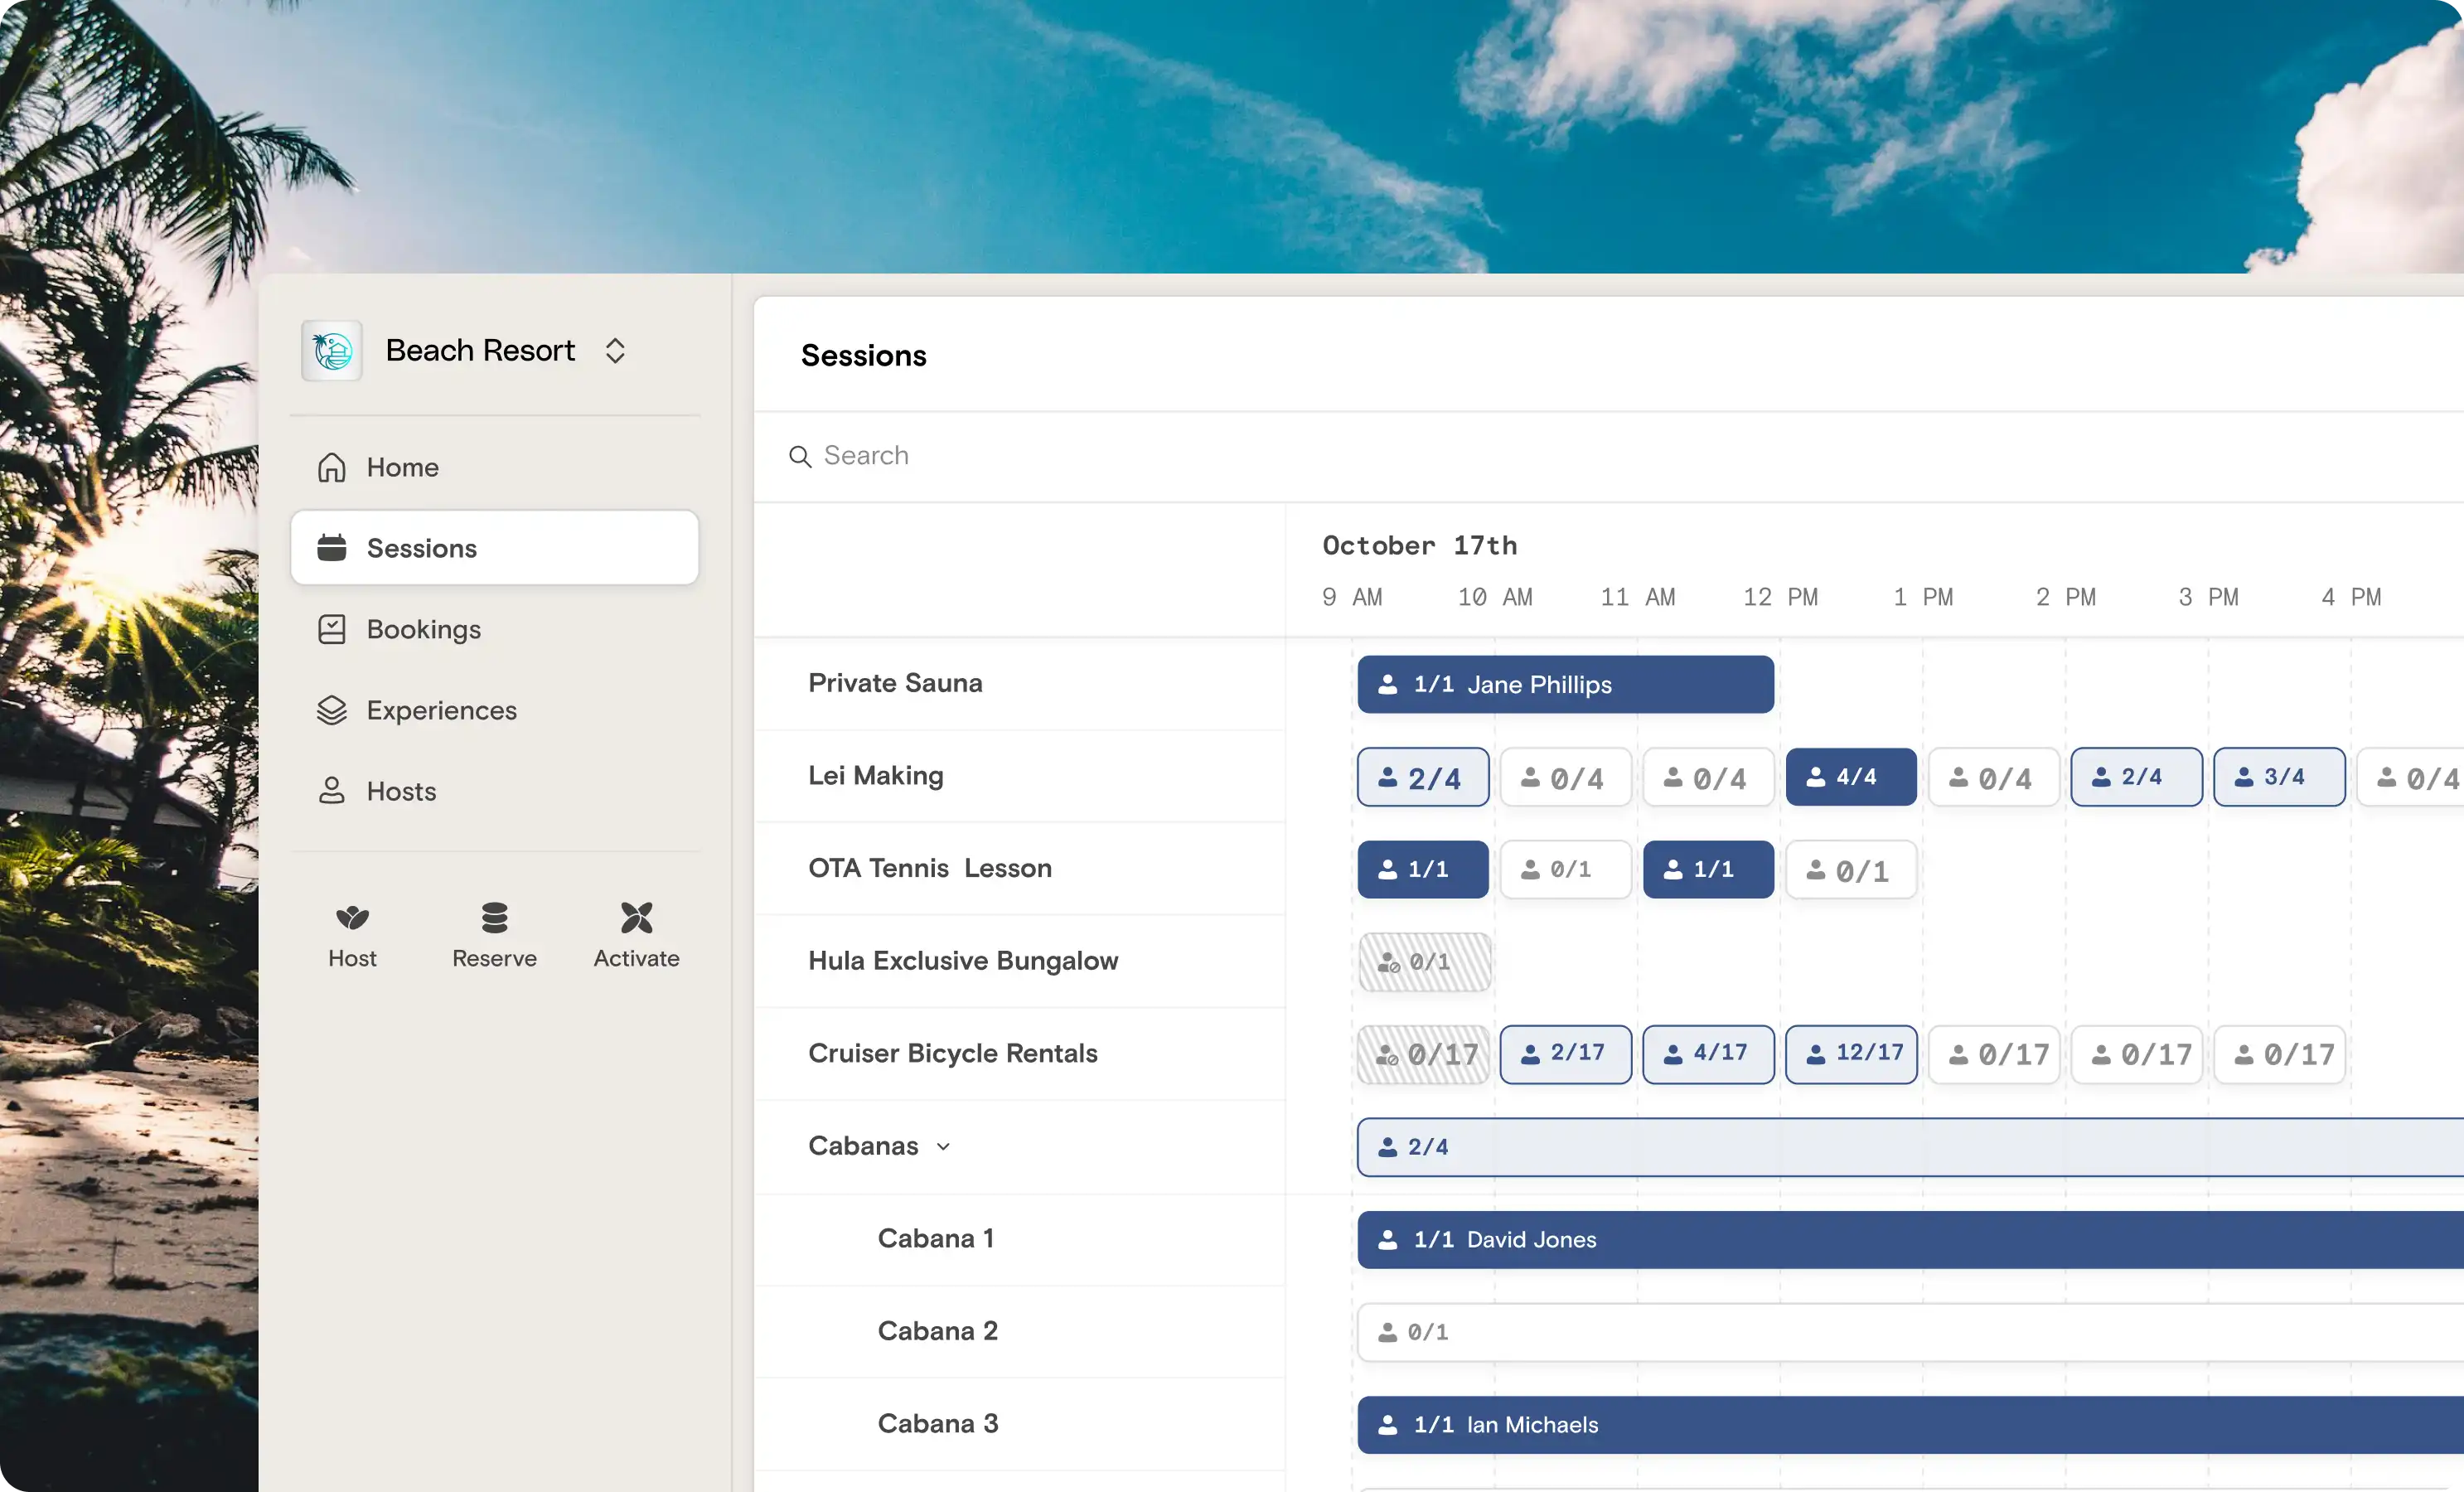Select the 12/17 Cruiser Bicycle Rentals slot
The height and width of the screenshot is (1492, 2464).
pyautogui.click(x=1851, y=1054)
